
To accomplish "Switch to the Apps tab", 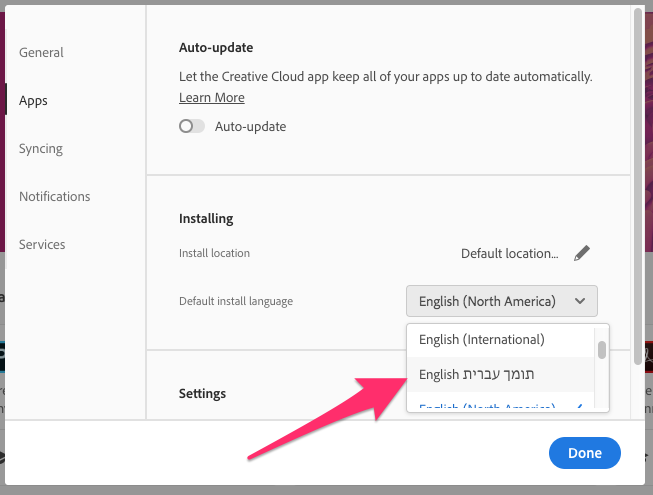I will pos(33,100).
